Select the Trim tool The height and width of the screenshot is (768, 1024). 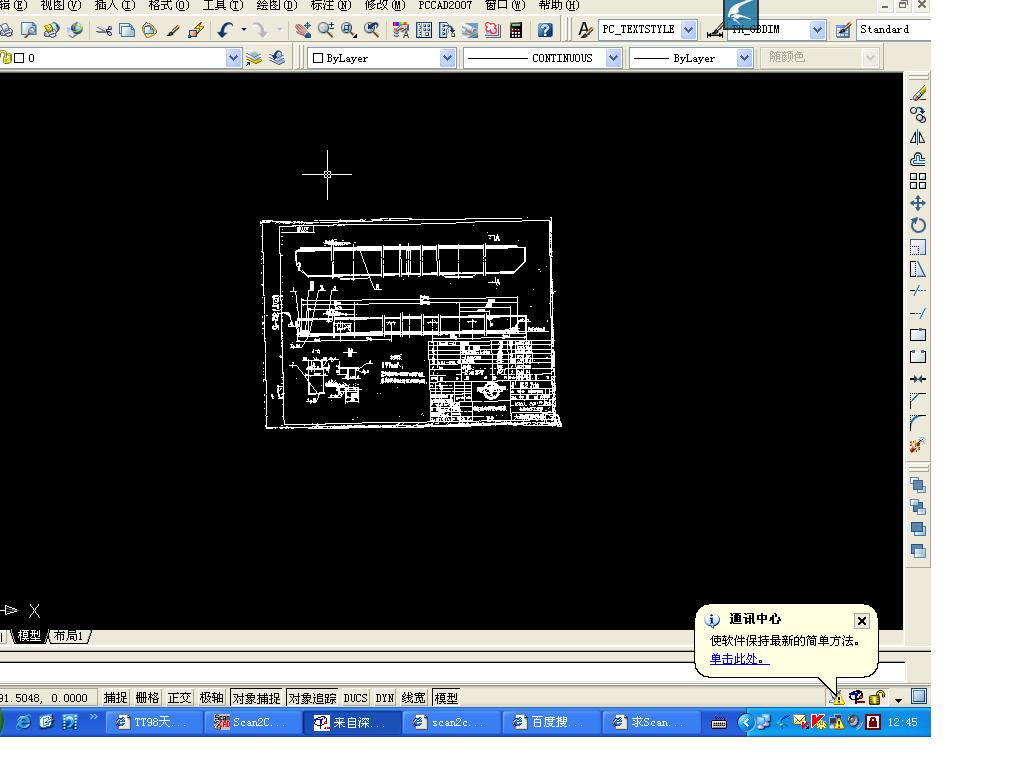(x=918, y=291)
